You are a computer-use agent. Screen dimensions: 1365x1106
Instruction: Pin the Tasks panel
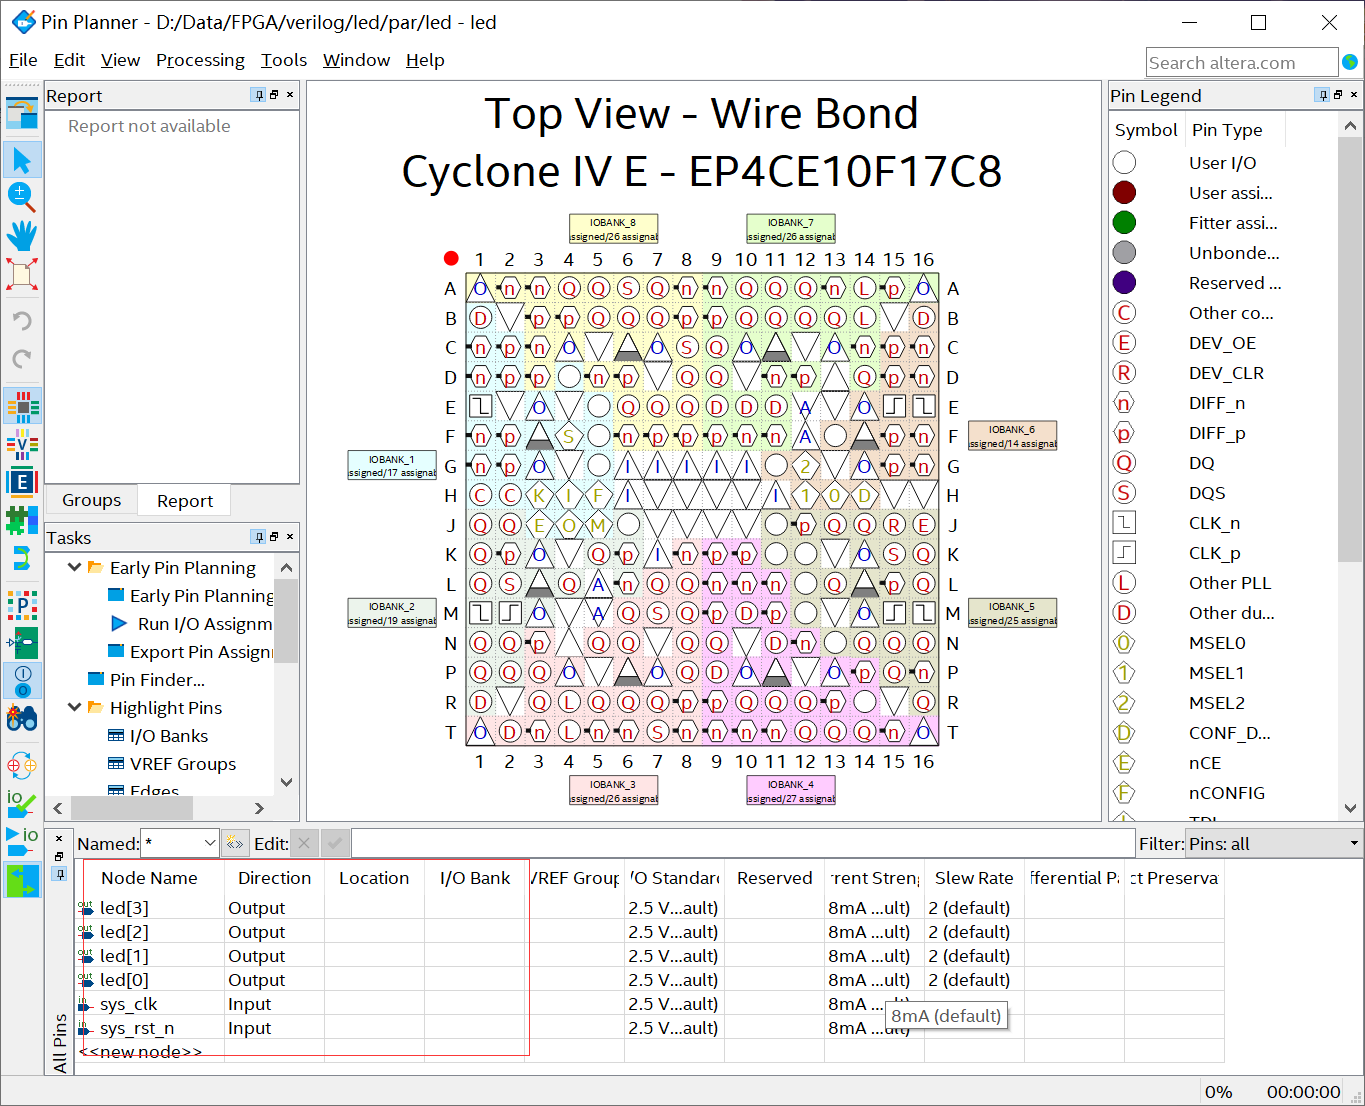pyautogui.click(x=259, y=537)
